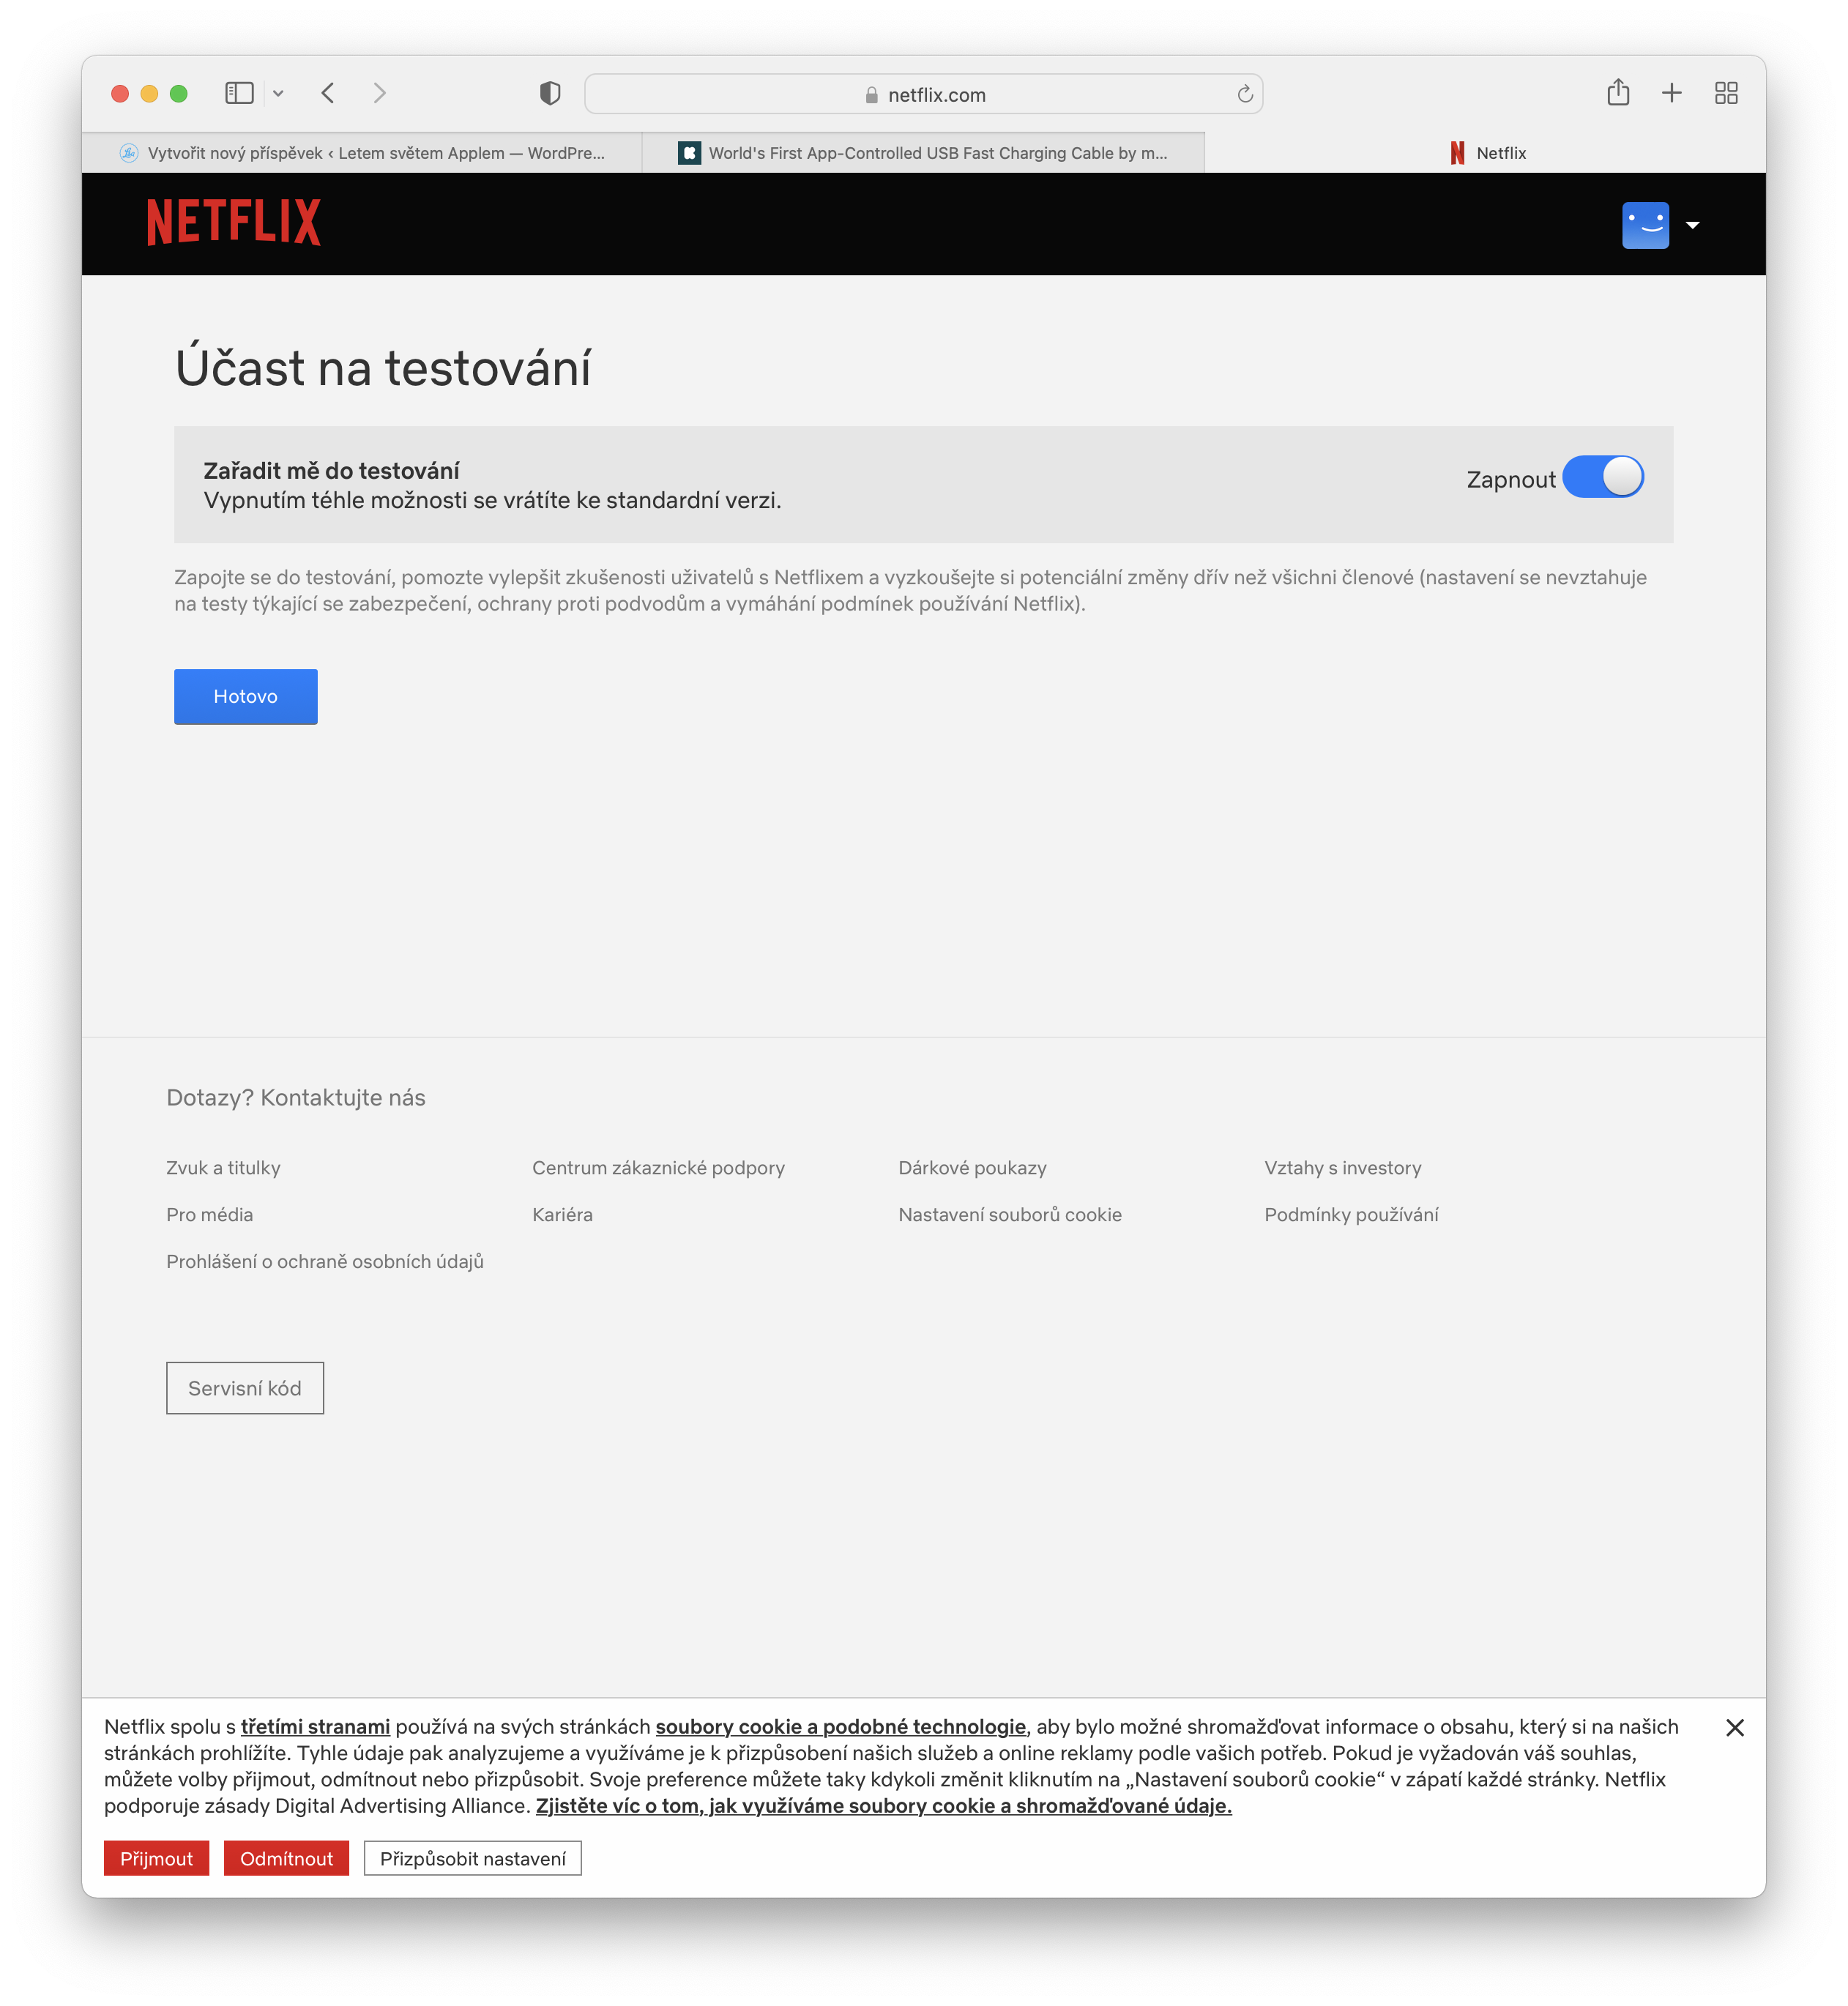The image size is (1848, 2006).
Task: Switch to the WordPress post tab
Action: coord(362,153)
